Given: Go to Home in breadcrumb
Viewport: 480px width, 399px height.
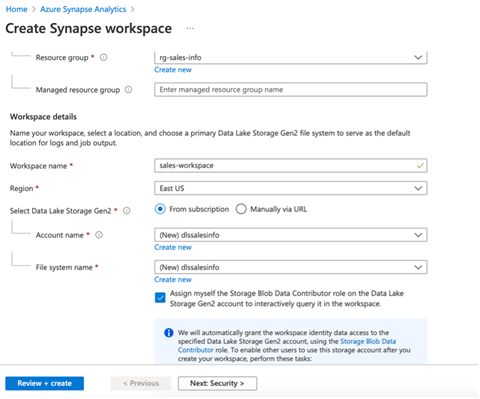Looking at the screenshot, I should click(x=17, y=9).
